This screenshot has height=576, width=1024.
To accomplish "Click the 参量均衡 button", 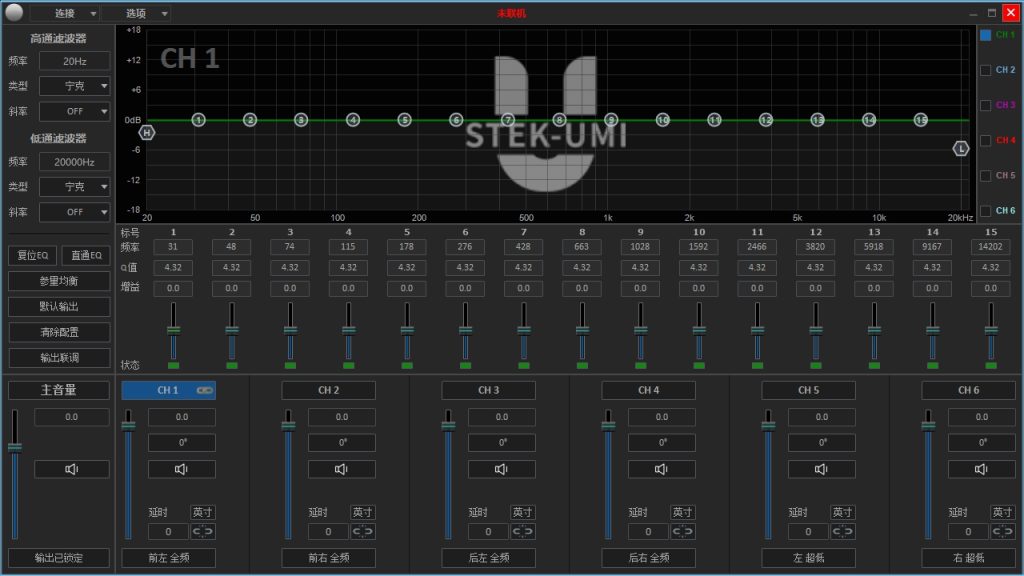I will pyautogui.click(x=59, y=281).
